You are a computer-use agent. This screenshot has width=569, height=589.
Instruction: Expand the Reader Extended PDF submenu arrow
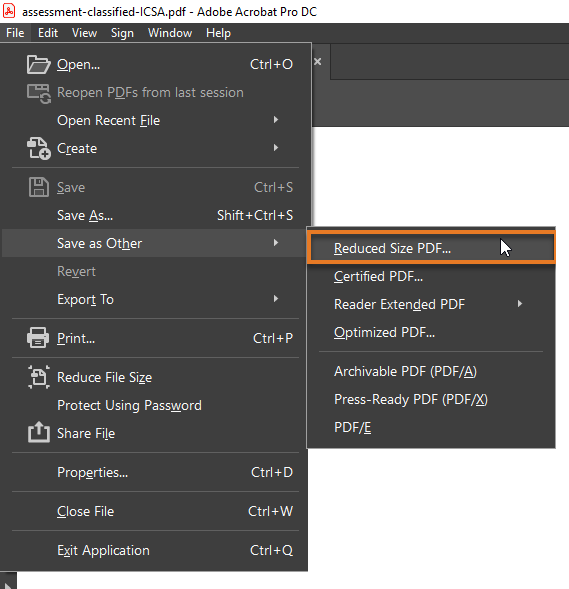tap(520, 304)
